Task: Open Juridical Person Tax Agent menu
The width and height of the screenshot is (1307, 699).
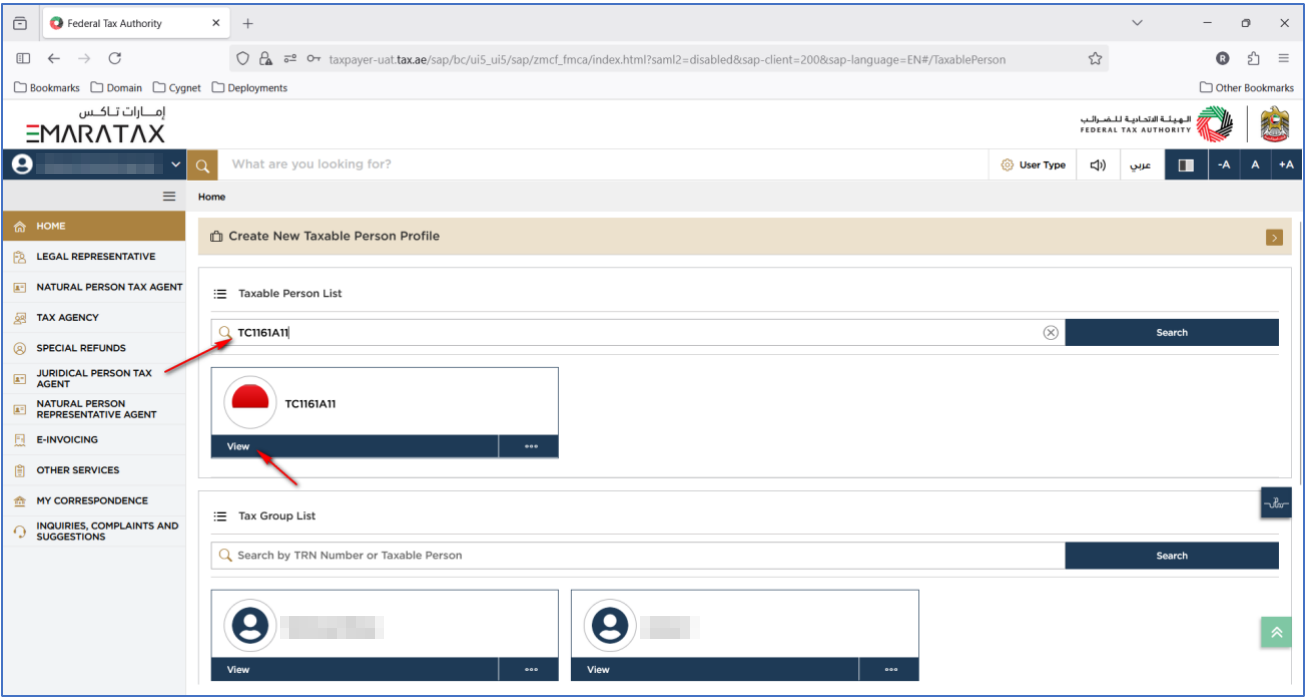Action: pyautogui.click(x=94, y=378)
